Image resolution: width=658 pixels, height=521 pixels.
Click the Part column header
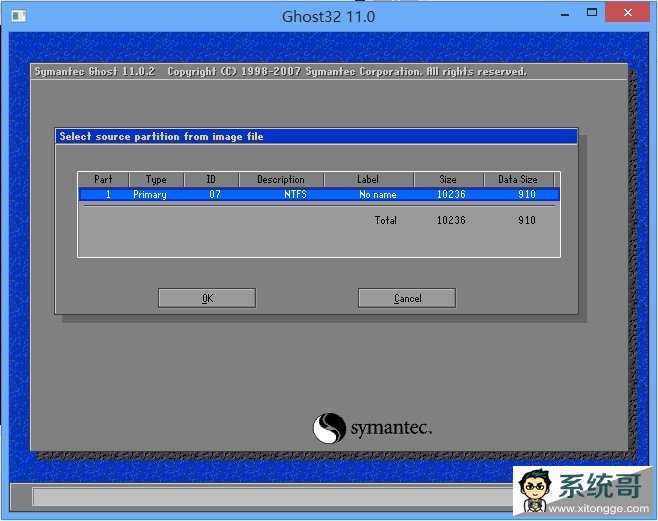point(103,180)
